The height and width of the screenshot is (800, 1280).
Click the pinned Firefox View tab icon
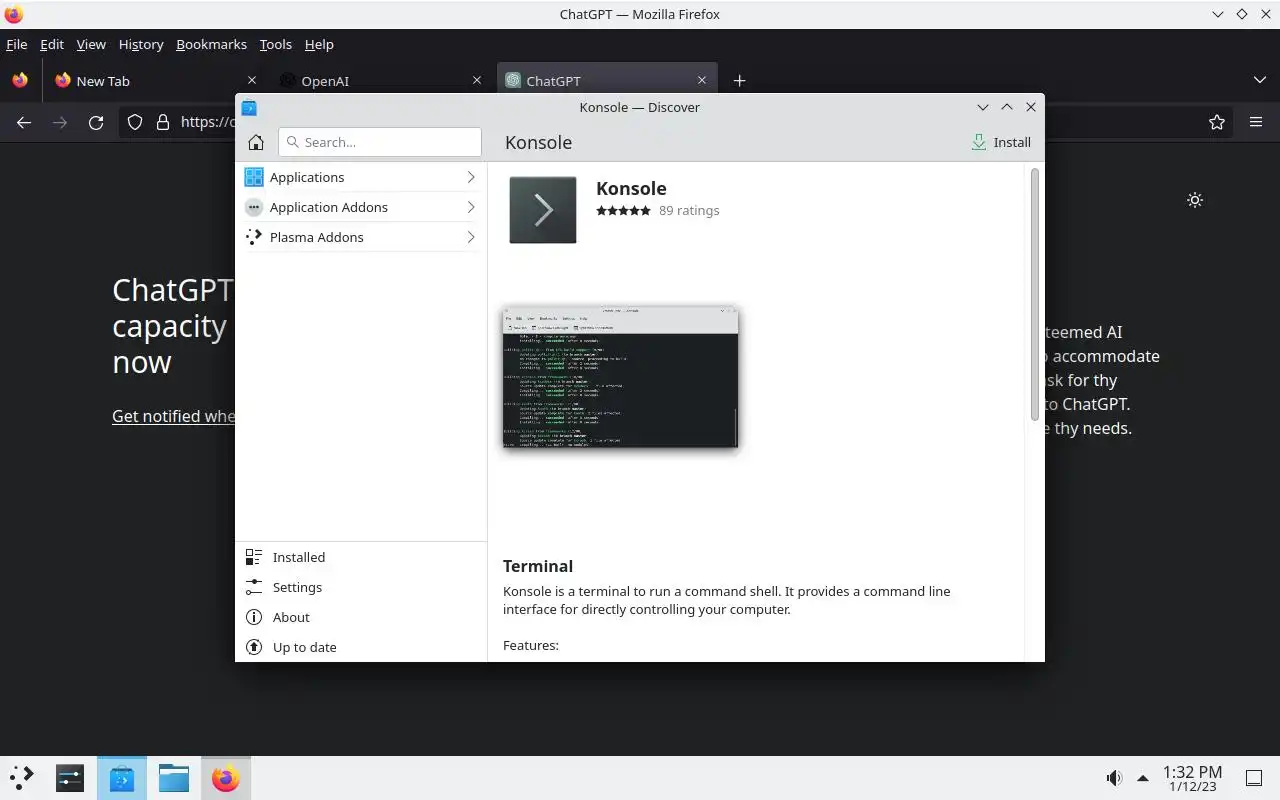[20, 81]
